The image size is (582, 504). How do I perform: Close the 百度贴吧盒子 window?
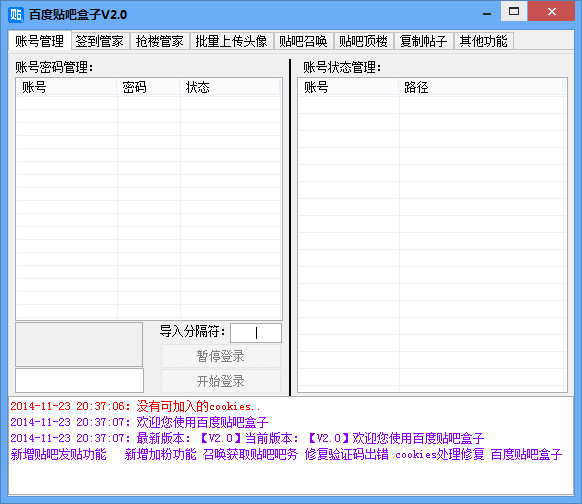[x=552, y=12]
